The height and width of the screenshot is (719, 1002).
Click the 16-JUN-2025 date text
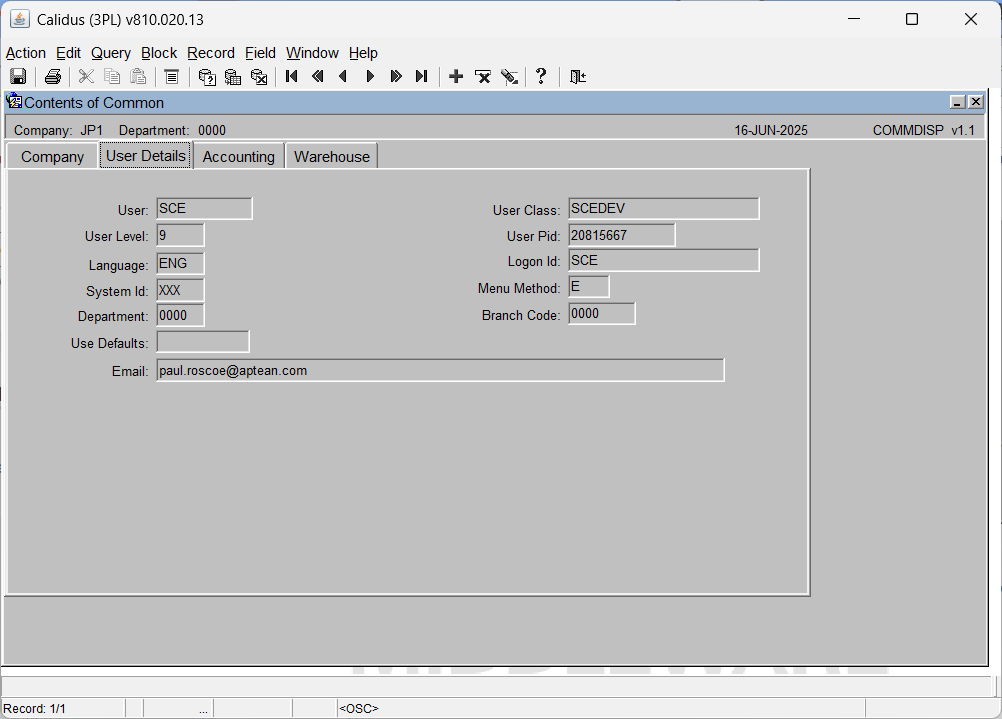point(771,130)
